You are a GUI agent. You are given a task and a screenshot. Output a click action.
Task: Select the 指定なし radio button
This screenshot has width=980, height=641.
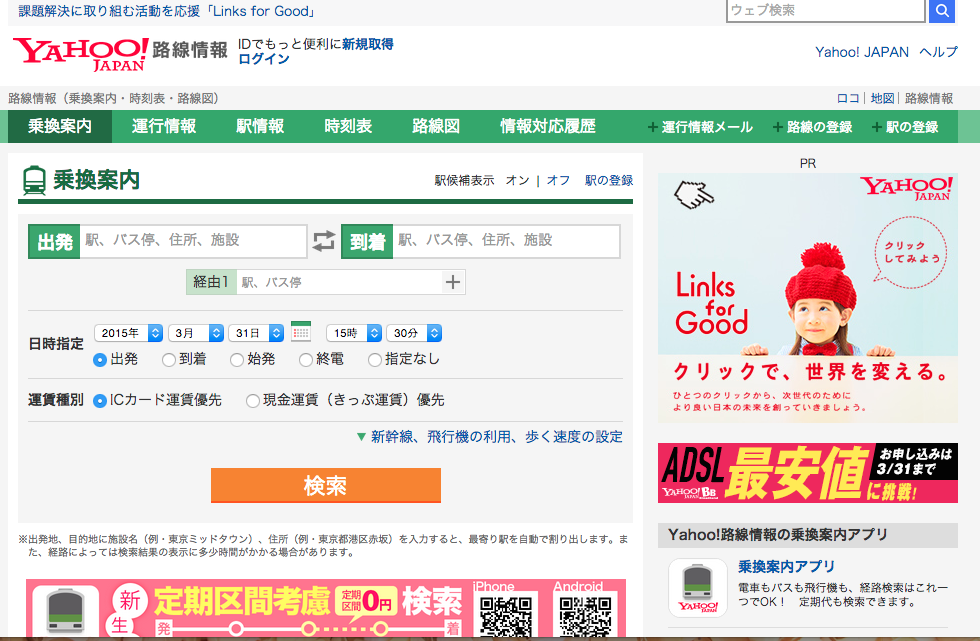[x=374, y=360]
